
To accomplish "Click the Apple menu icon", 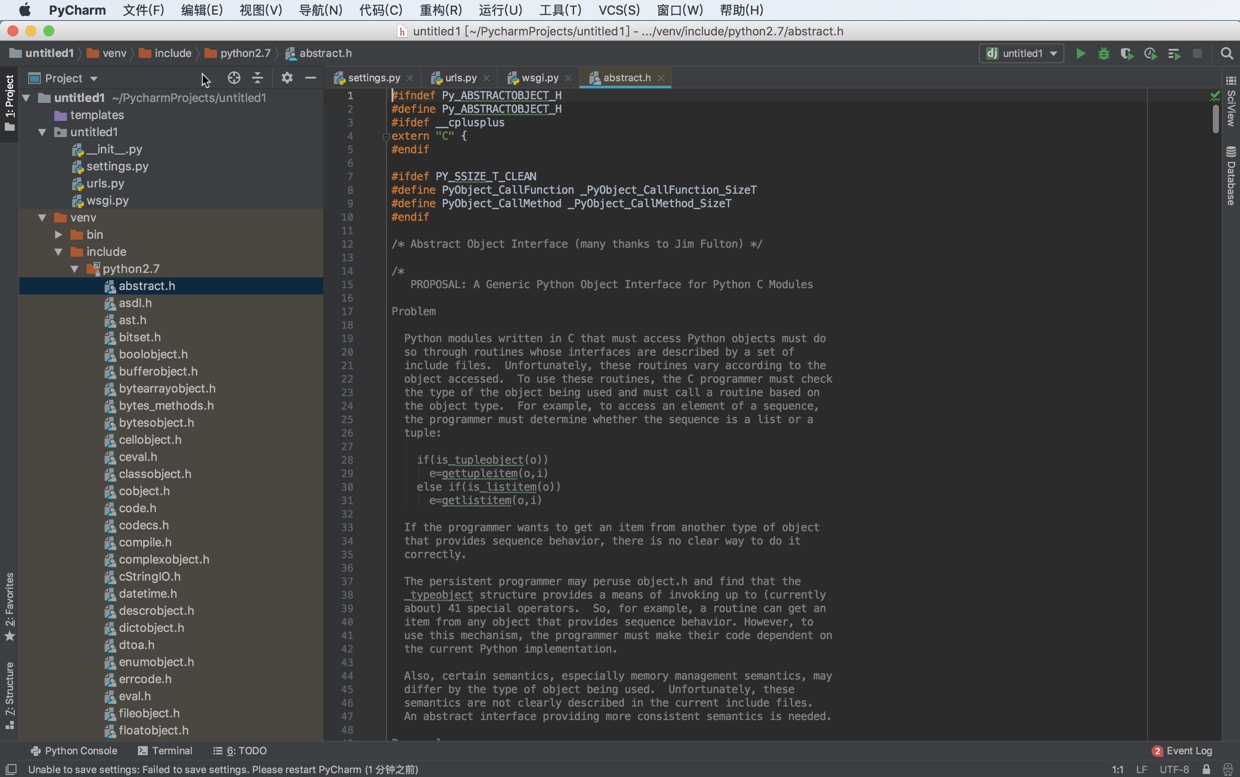I will pyautogui.click(x=25, y=10).
